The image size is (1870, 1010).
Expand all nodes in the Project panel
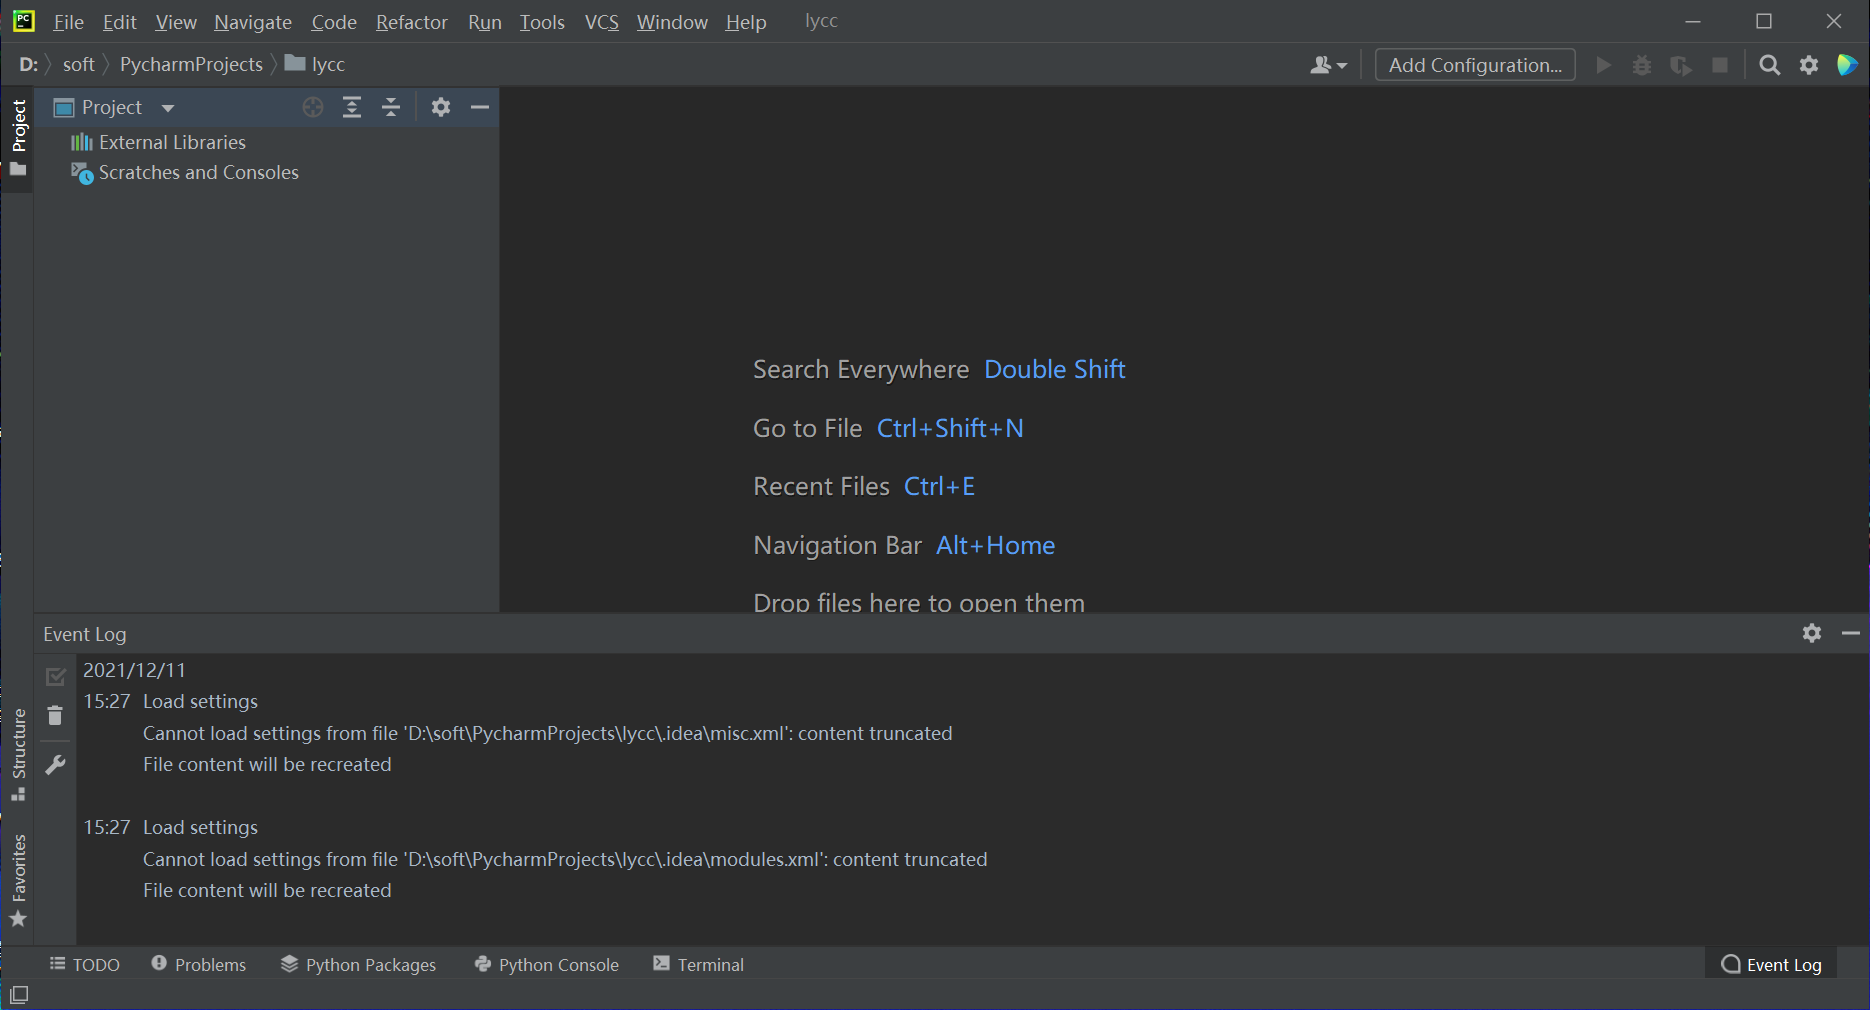(x=352, y=107)
